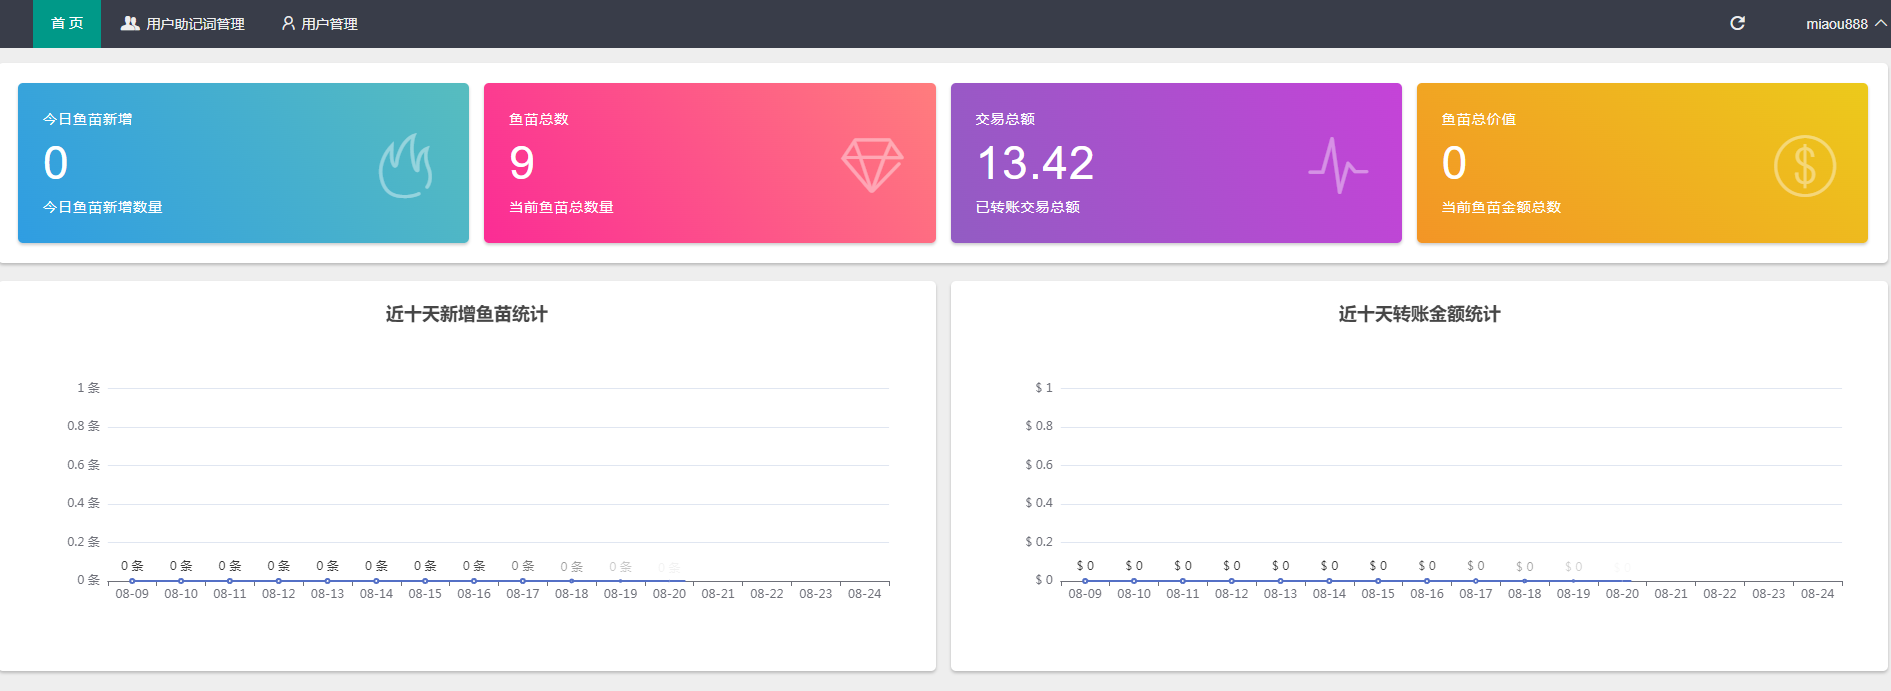Click the miaou888 username

coord(1836,24)
